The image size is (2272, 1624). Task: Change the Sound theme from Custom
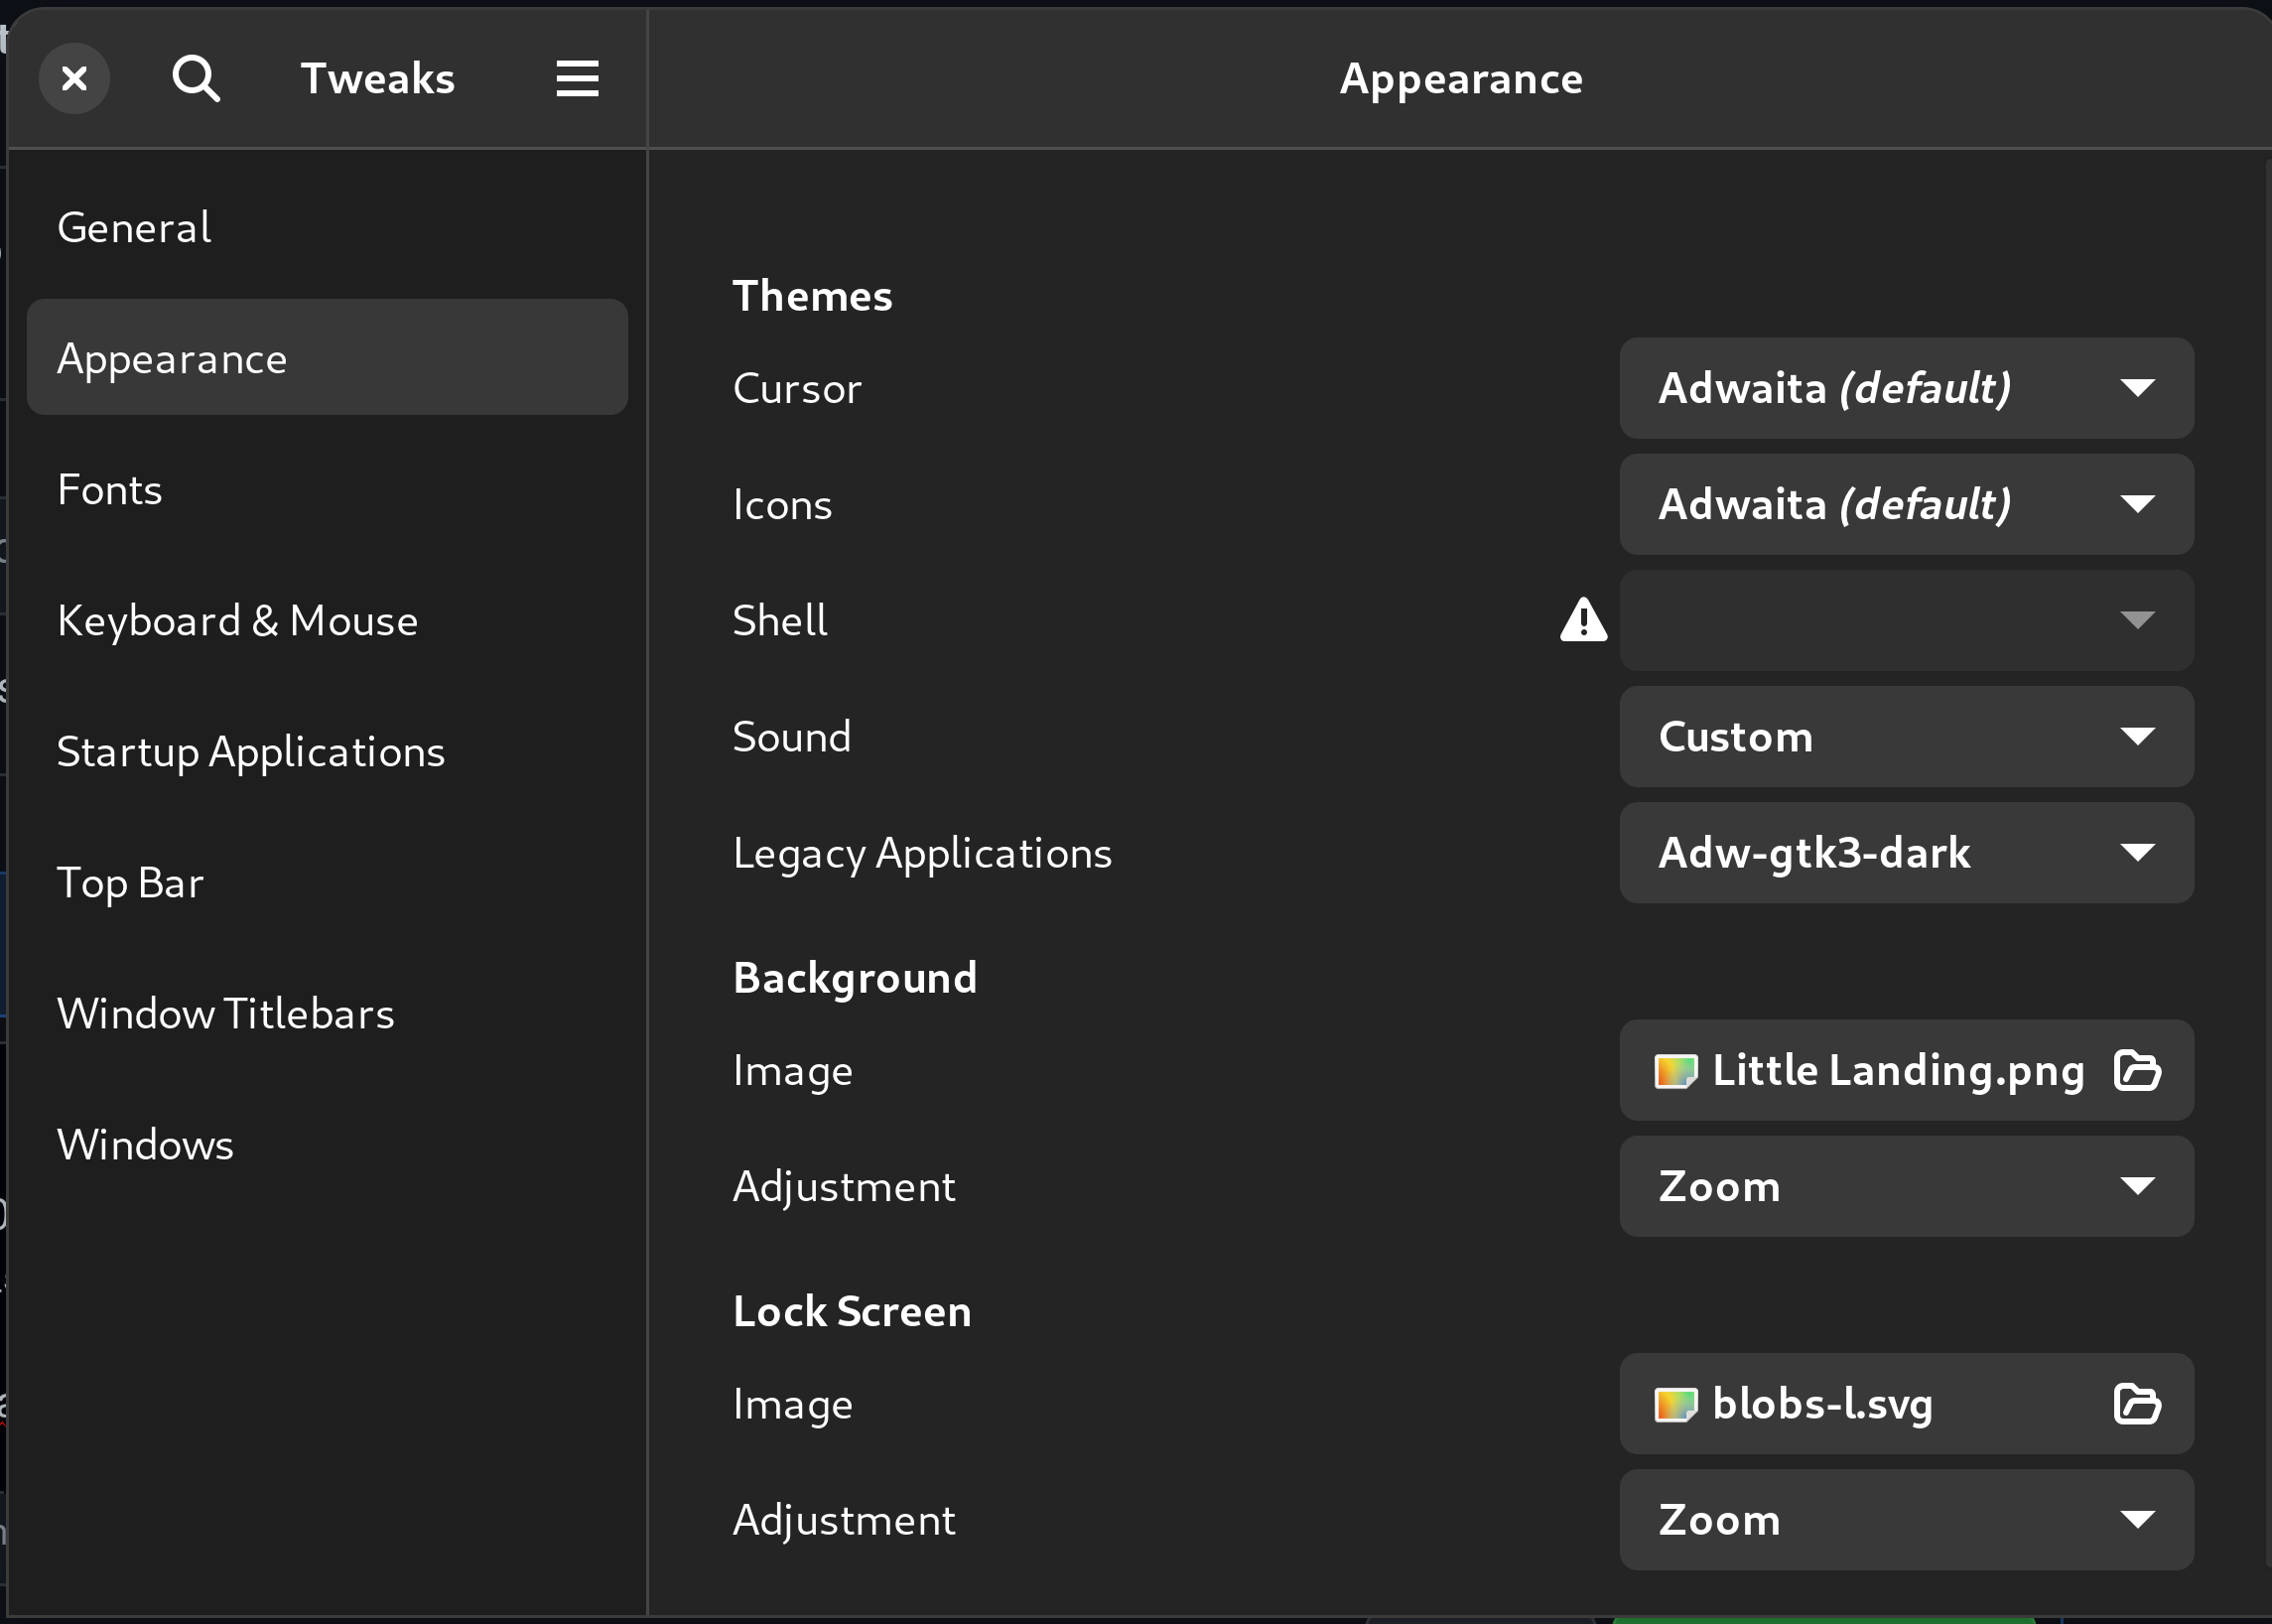[x=1903, y=737]
